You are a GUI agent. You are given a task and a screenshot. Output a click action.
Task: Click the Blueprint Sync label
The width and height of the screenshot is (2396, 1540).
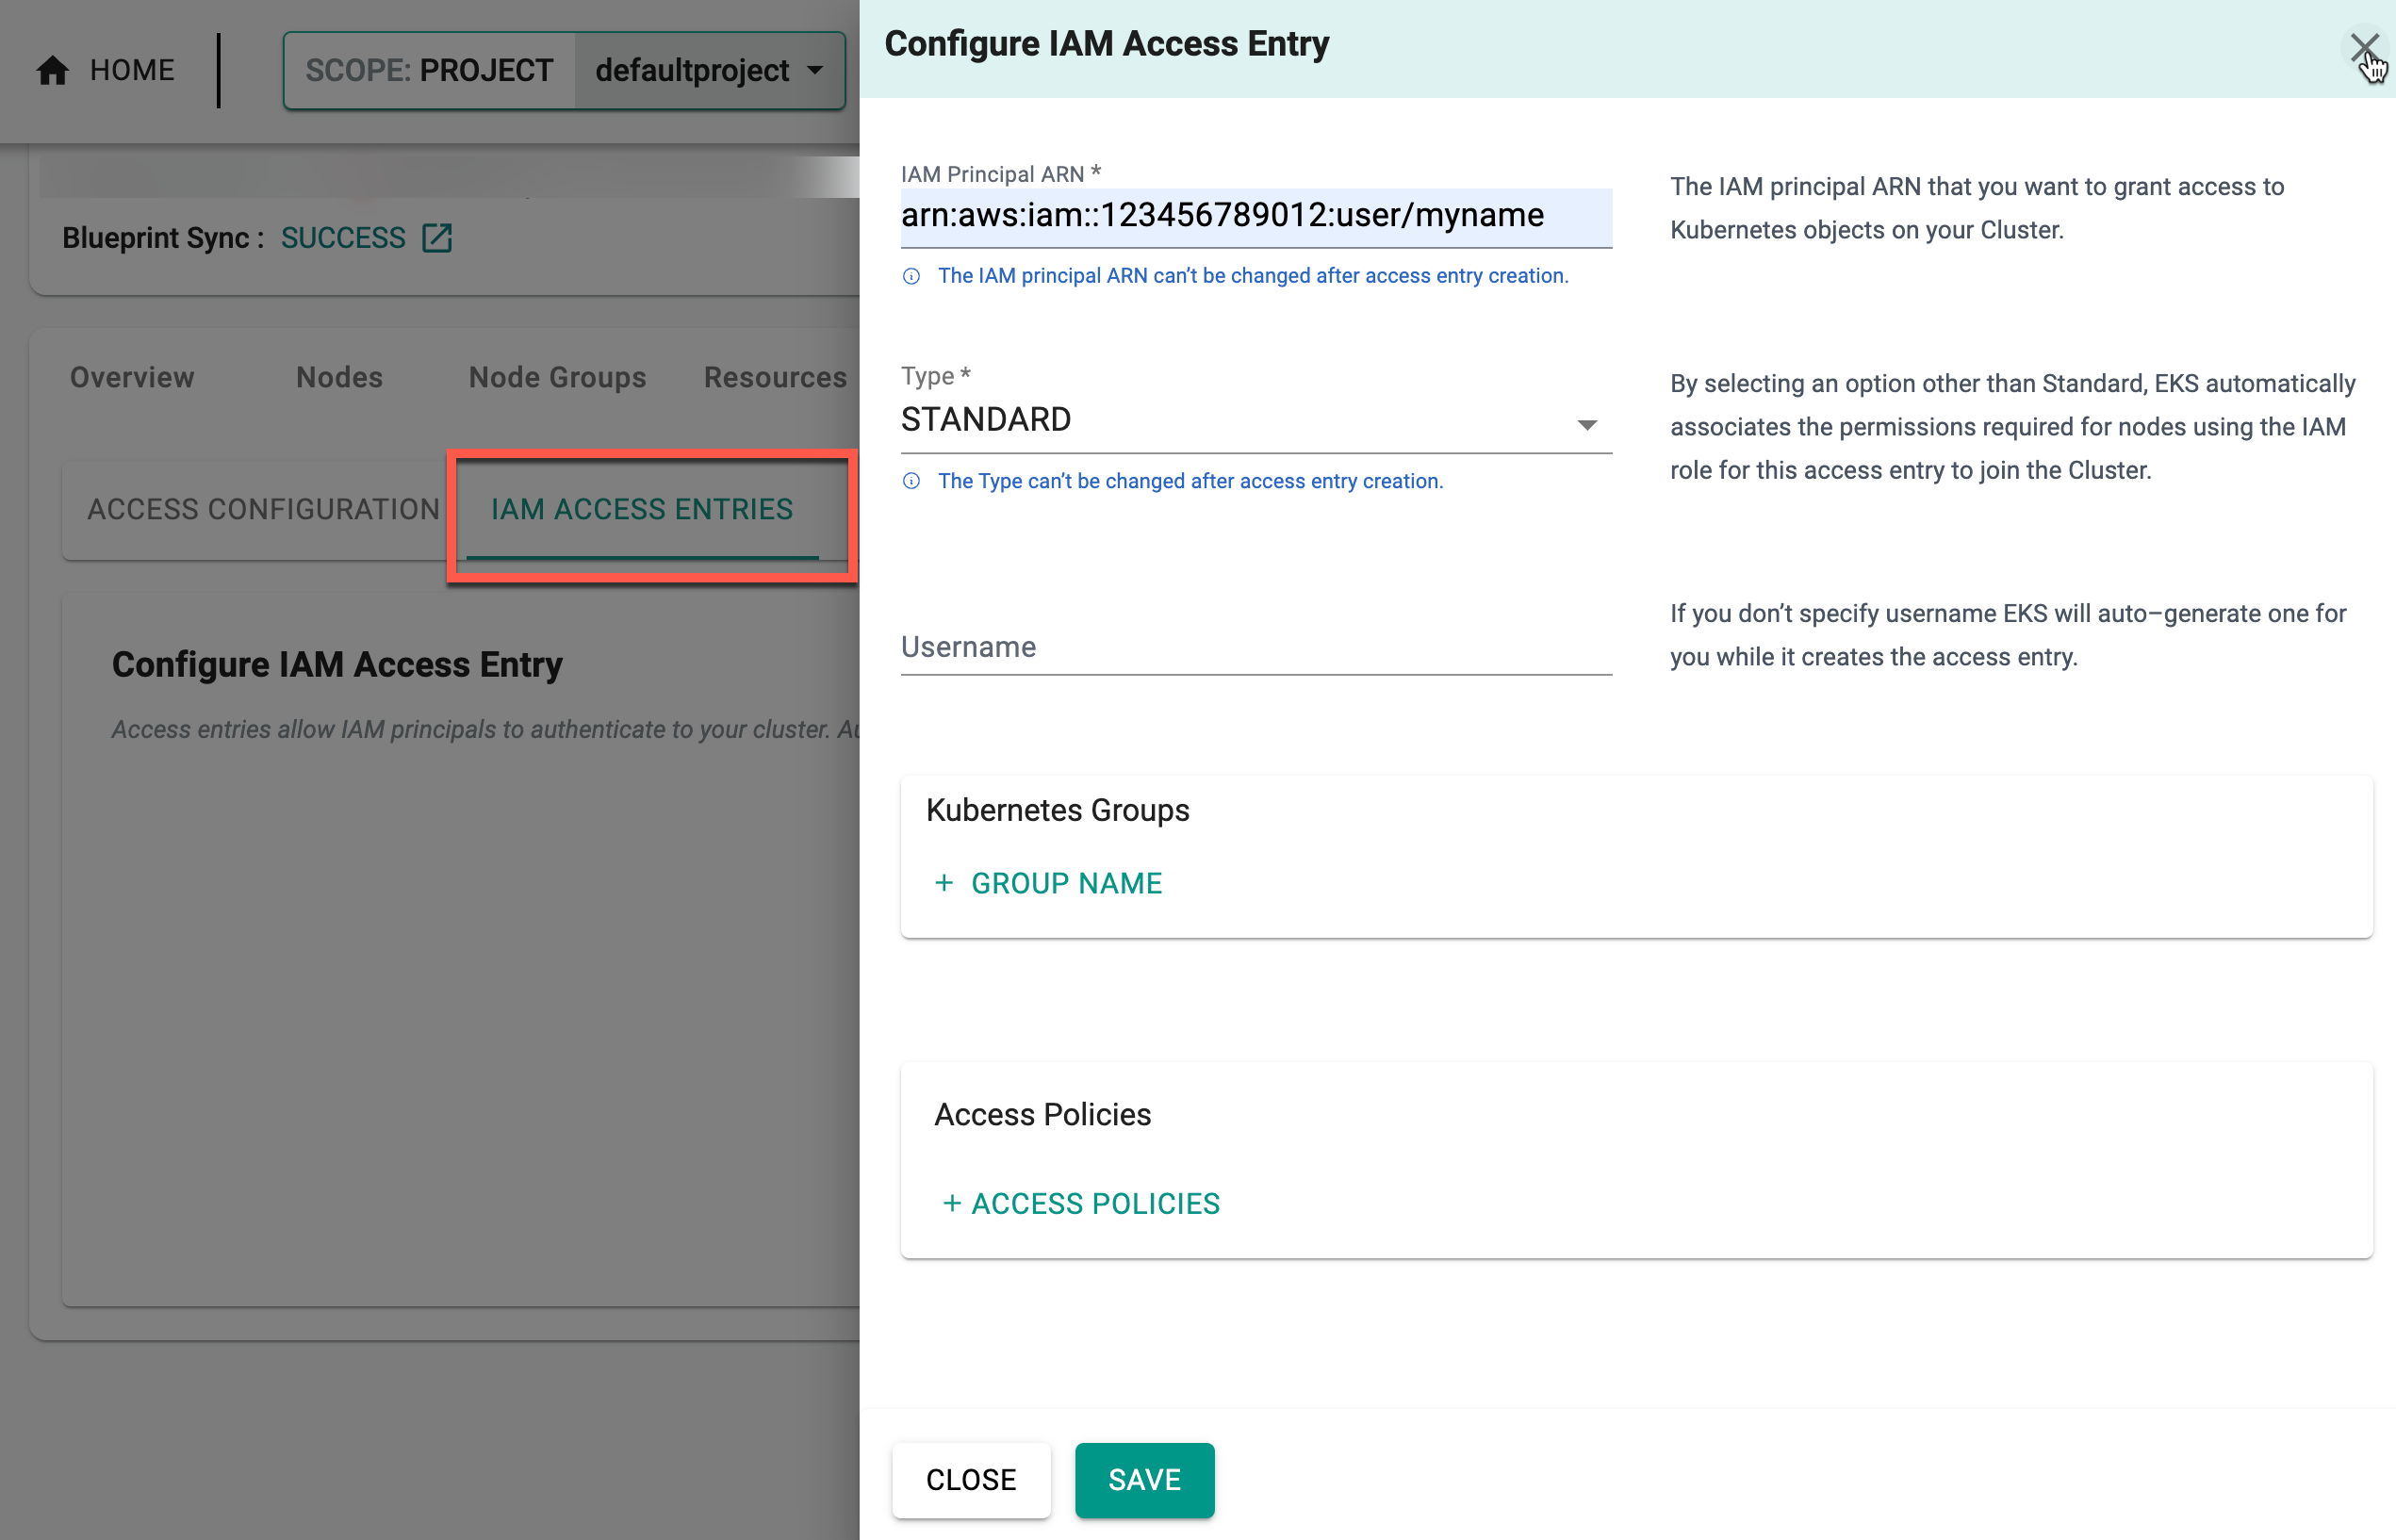point(163,238)
